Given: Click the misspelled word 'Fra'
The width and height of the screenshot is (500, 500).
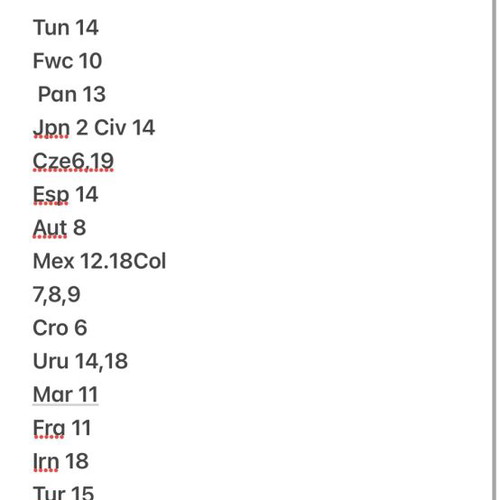Looking at the screenshot, I should [x=49, y=428].
